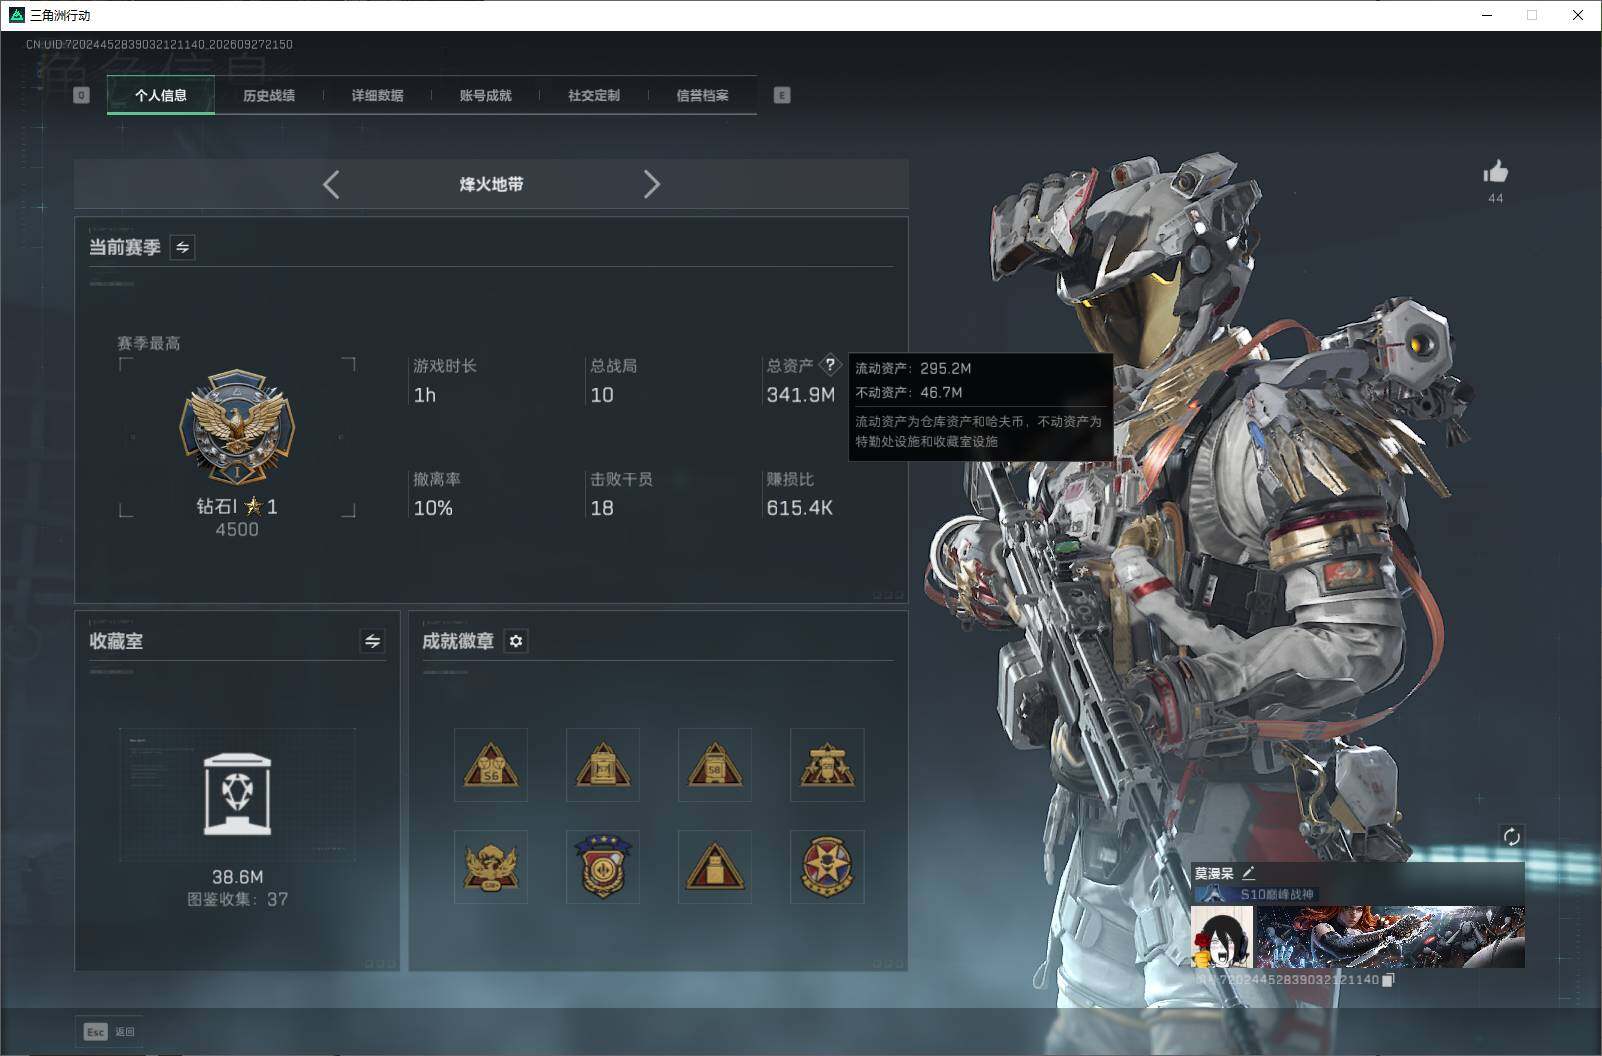Click the 三角洲行动 title bar app icon
This screenshot has height=1056, width=1602.
[16, 15]
